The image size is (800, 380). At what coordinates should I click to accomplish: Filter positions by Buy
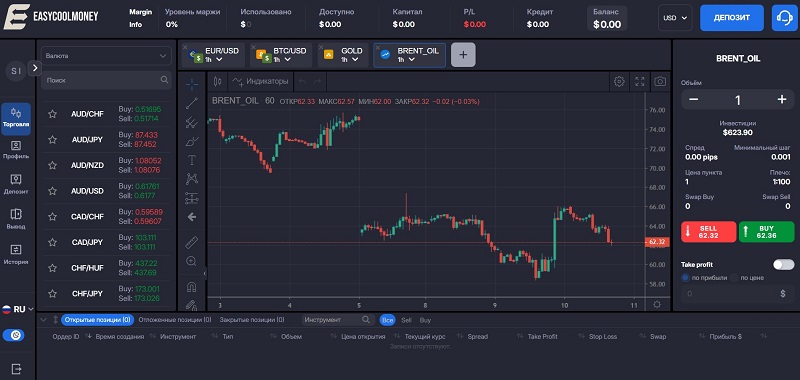tap(425, 320)
